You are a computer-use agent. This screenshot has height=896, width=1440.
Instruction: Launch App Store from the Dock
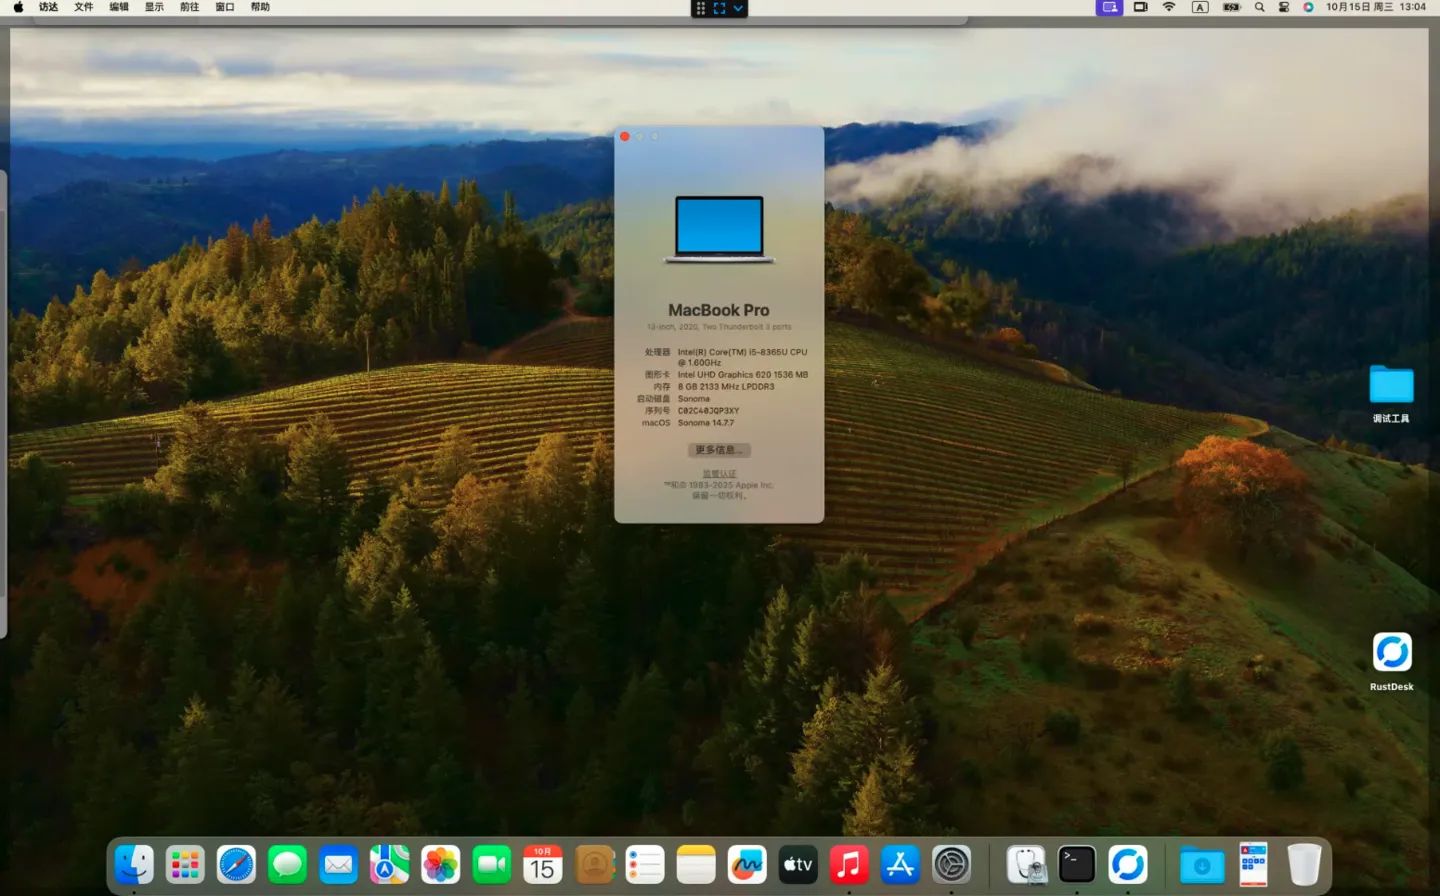coord(900,864)
